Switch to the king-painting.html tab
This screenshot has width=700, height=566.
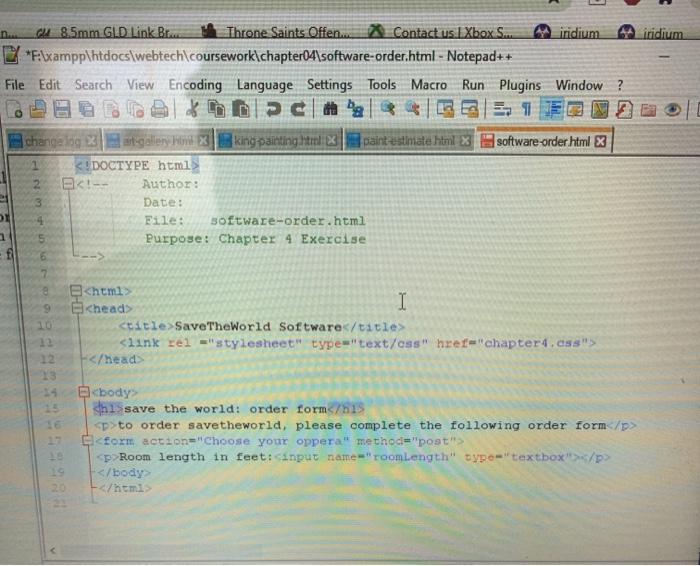(x=277, y=141)
